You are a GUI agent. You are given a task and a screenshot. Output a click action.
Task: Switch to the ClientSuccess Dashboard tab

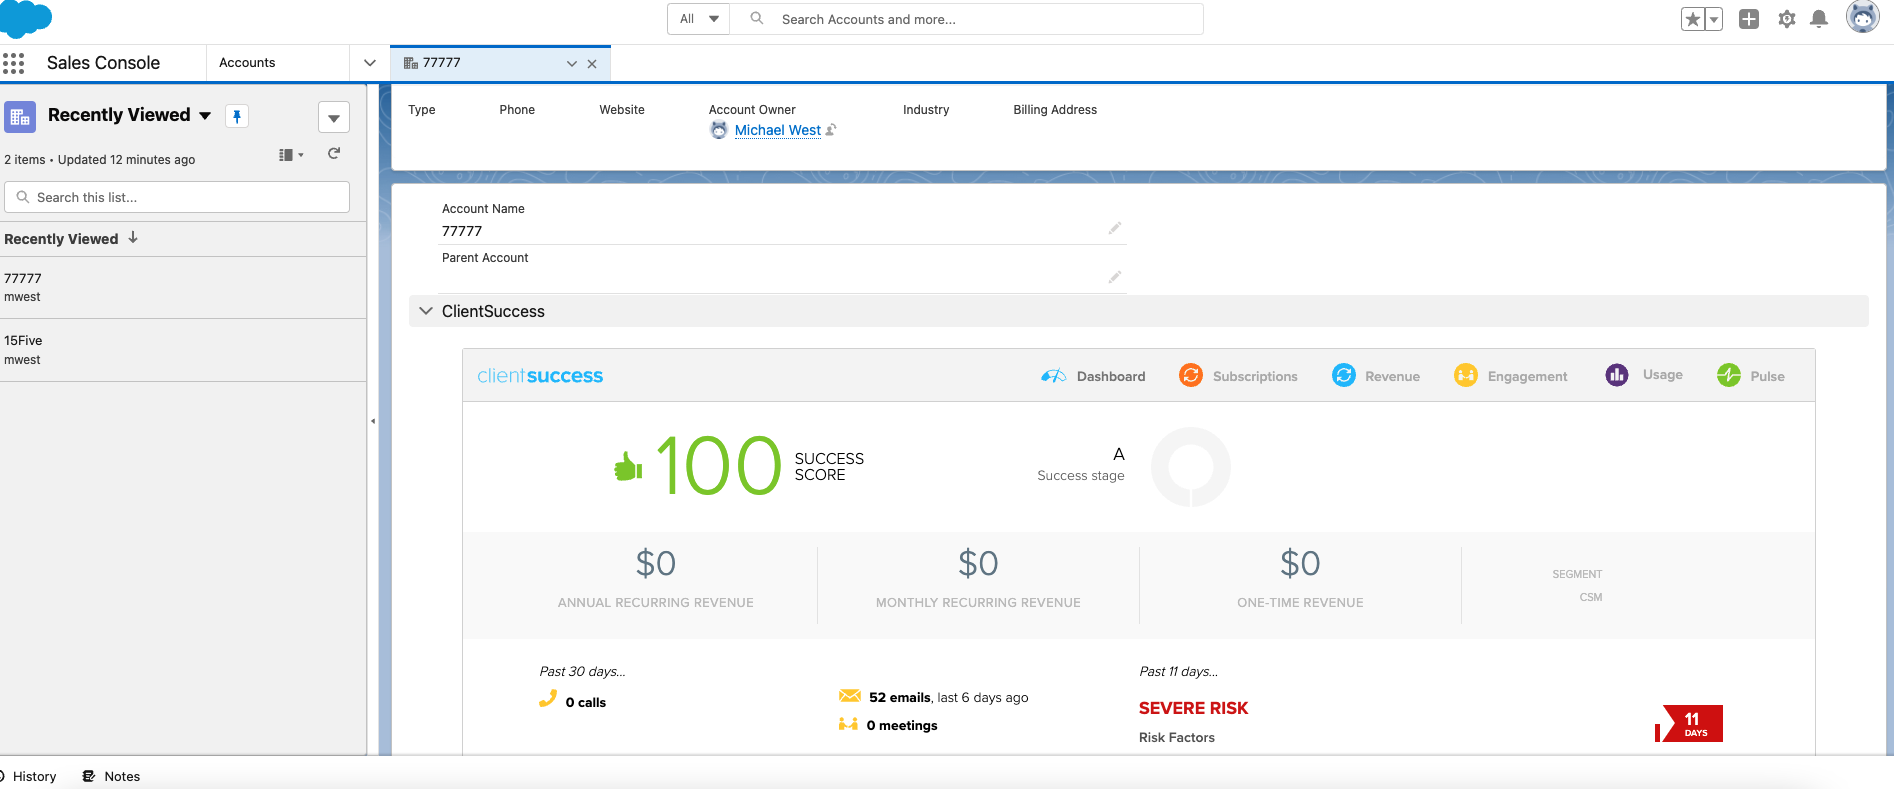coord(1093,376)
